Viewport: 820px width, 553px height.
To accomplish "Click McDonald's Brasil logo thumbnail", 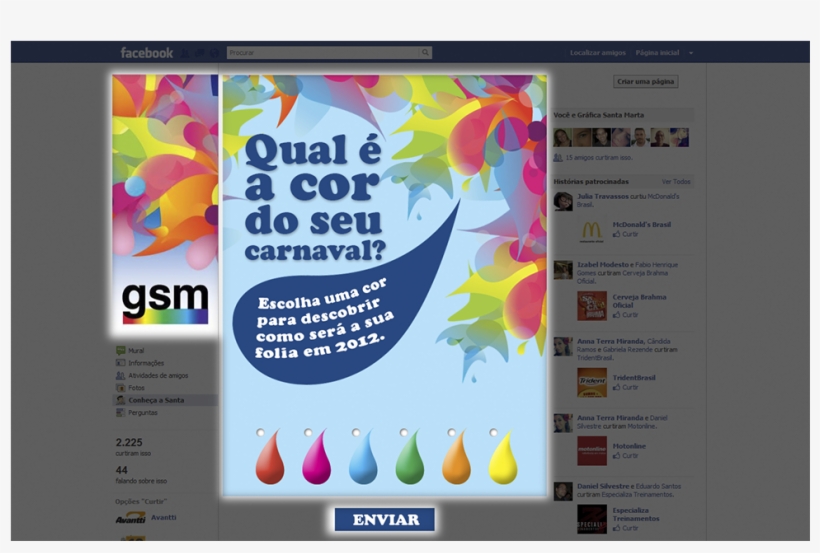I will tap(592, 231).
